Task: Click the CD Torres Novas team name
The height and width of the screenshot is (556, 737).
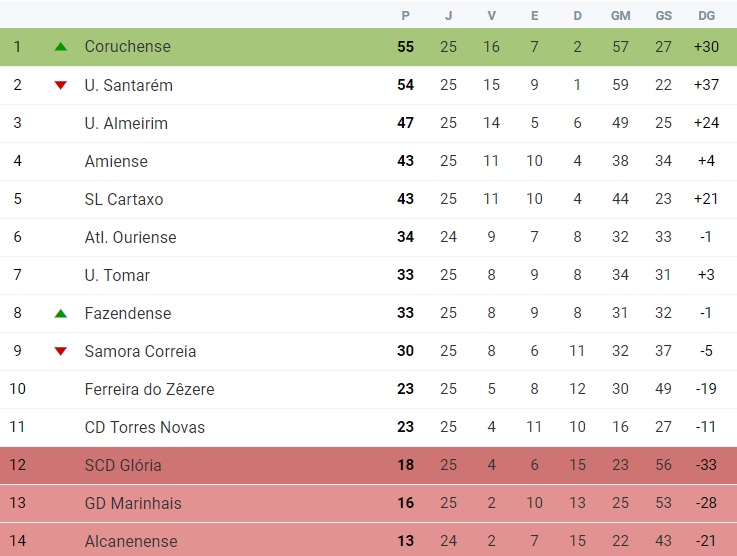Action: click(145, 427)
